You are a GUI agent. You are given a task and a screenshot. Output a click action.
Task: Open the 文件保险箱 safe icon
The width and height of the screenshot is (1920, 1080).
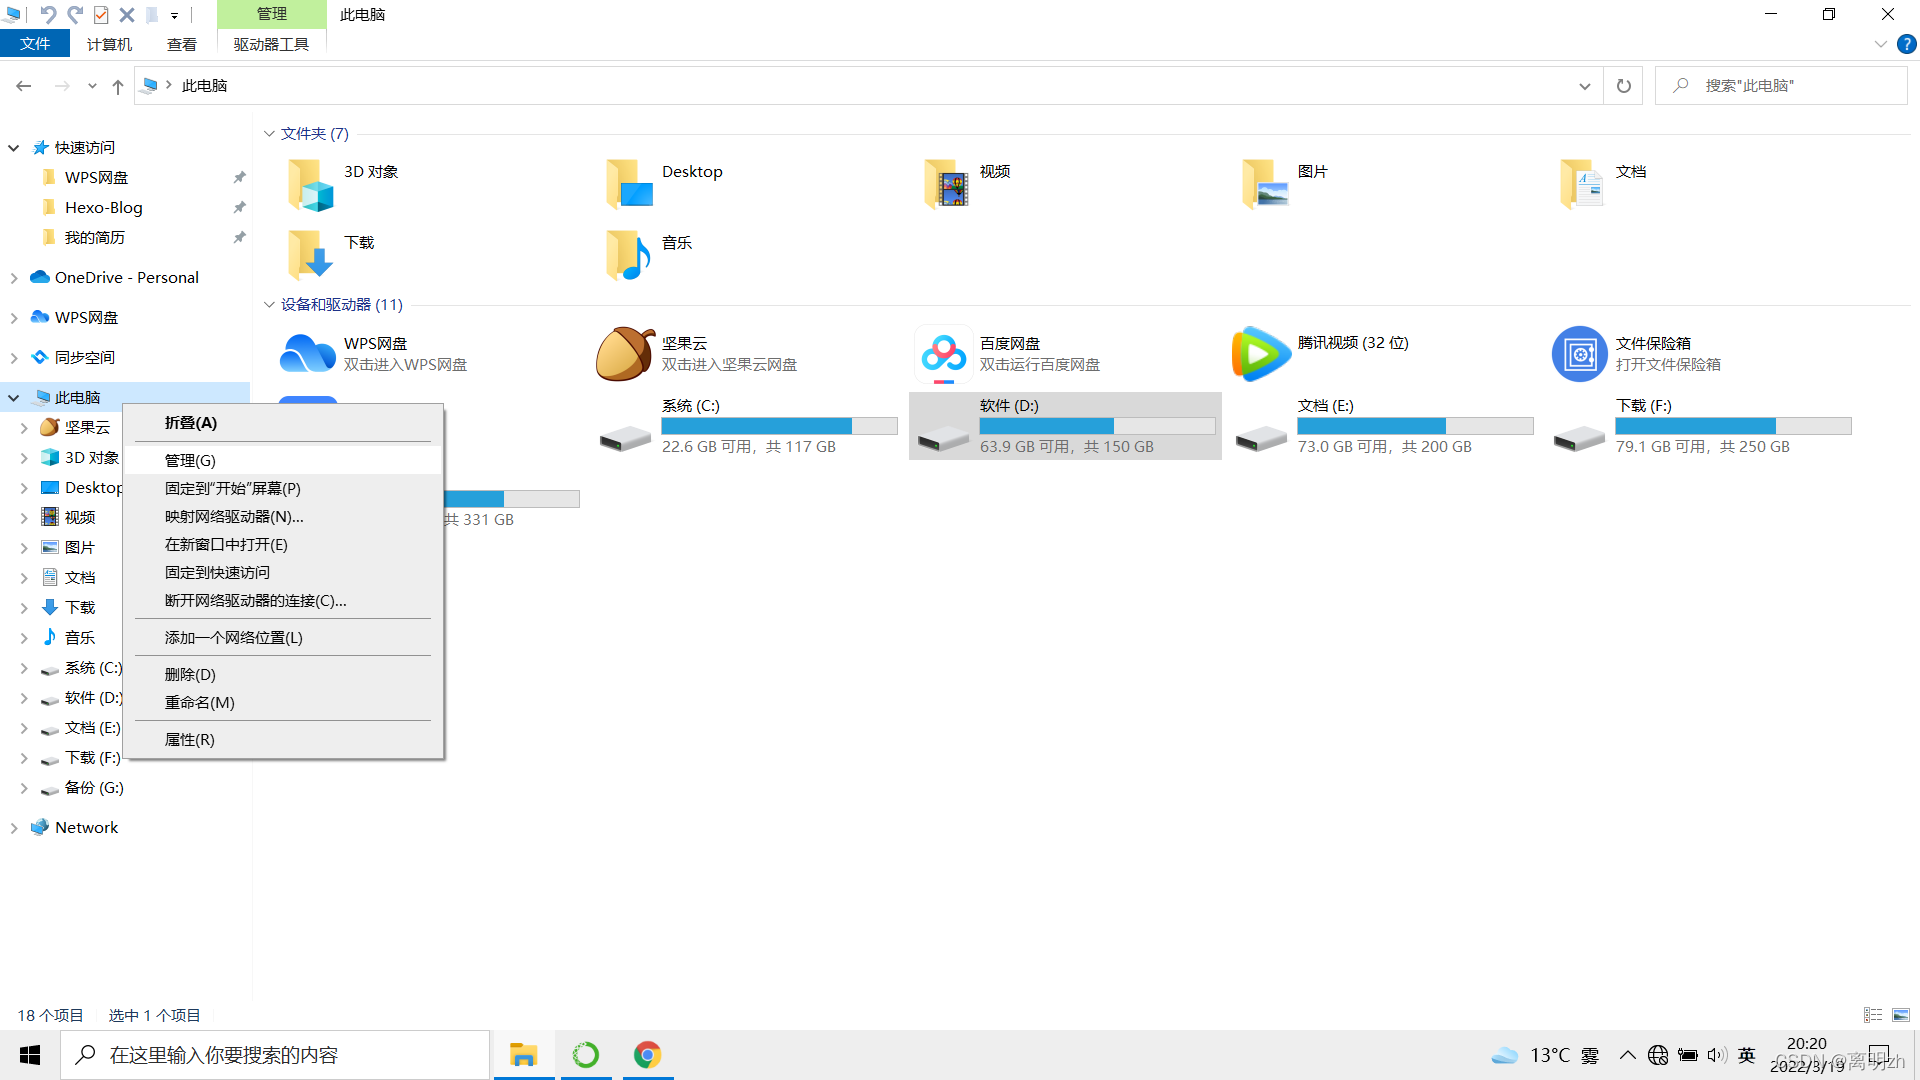point(1579,354)
